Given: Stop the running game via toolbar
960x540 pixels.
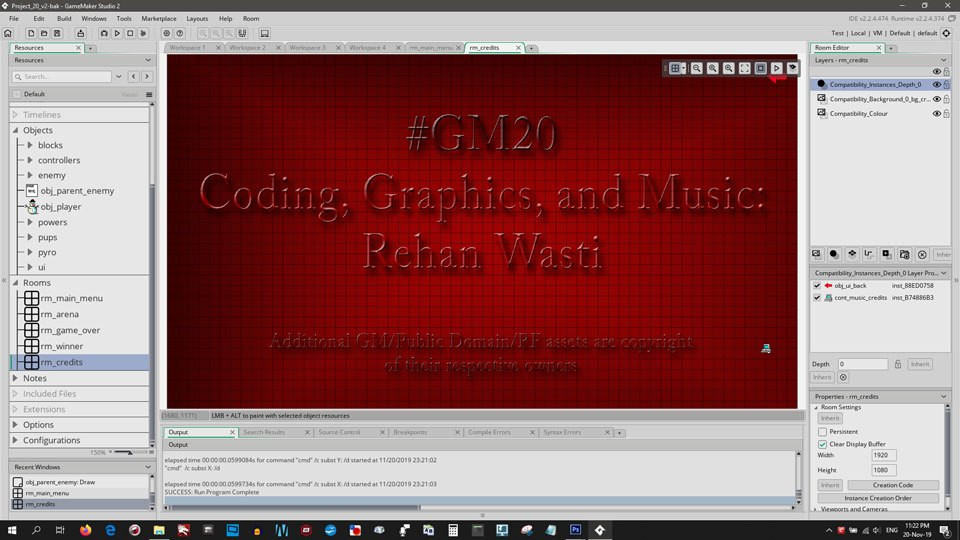Looking at the screenshot, I should click(x=130, y=33).
